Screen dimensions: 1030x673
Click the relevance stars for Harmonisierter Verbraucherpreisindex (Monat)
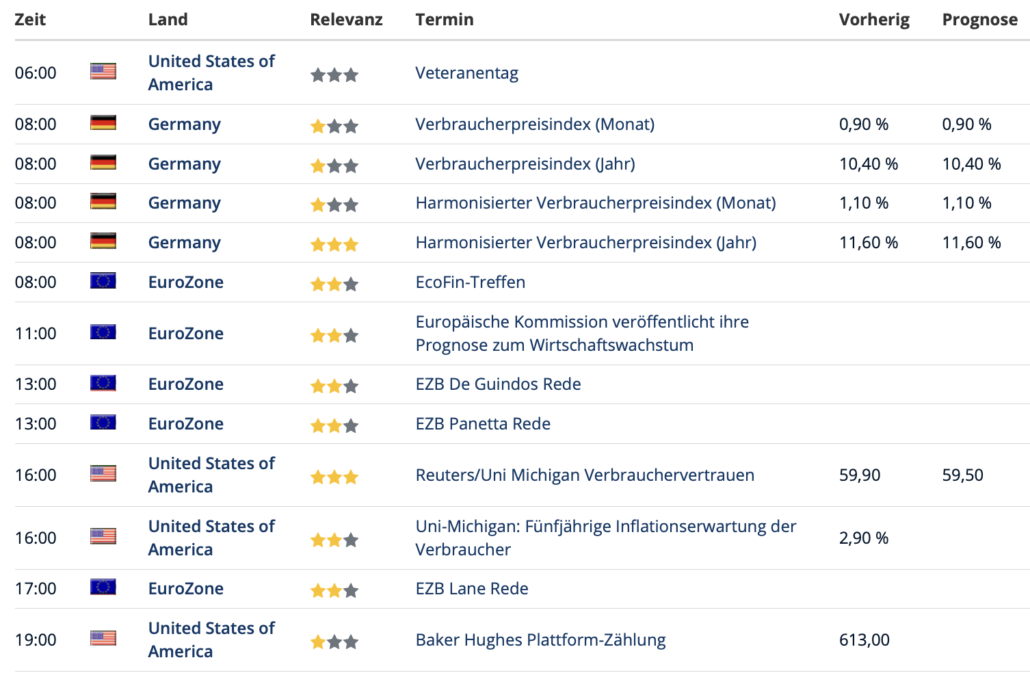(334, 205)
